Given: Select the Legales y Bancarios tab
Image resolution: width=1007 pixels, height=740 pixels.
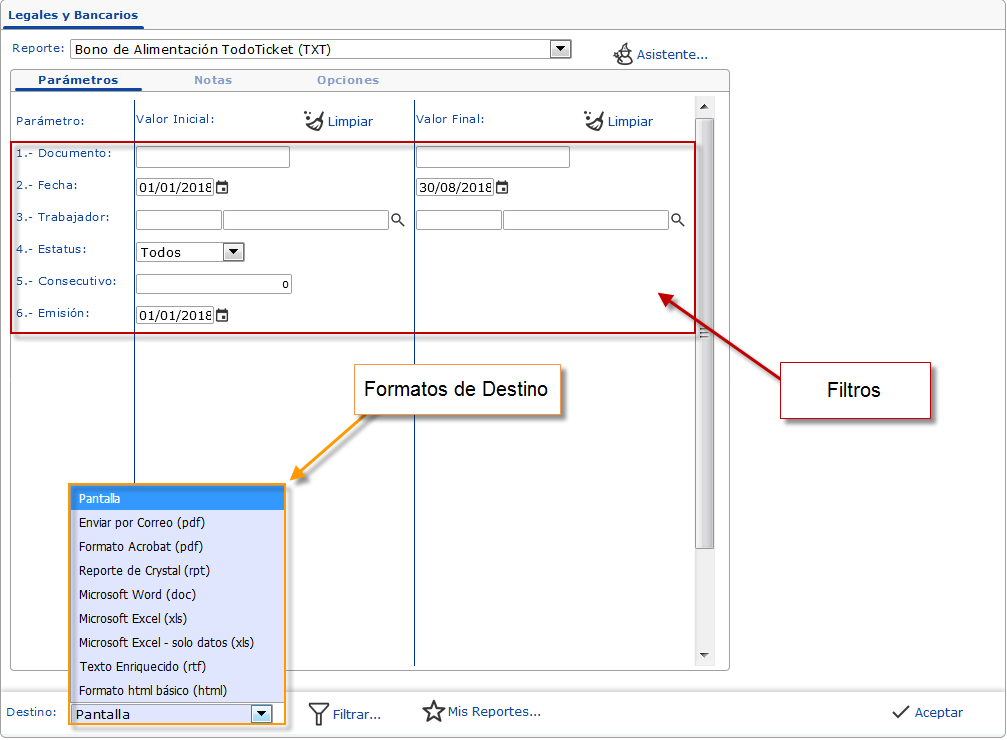Looking at the screenshot, I should (72, 16).
